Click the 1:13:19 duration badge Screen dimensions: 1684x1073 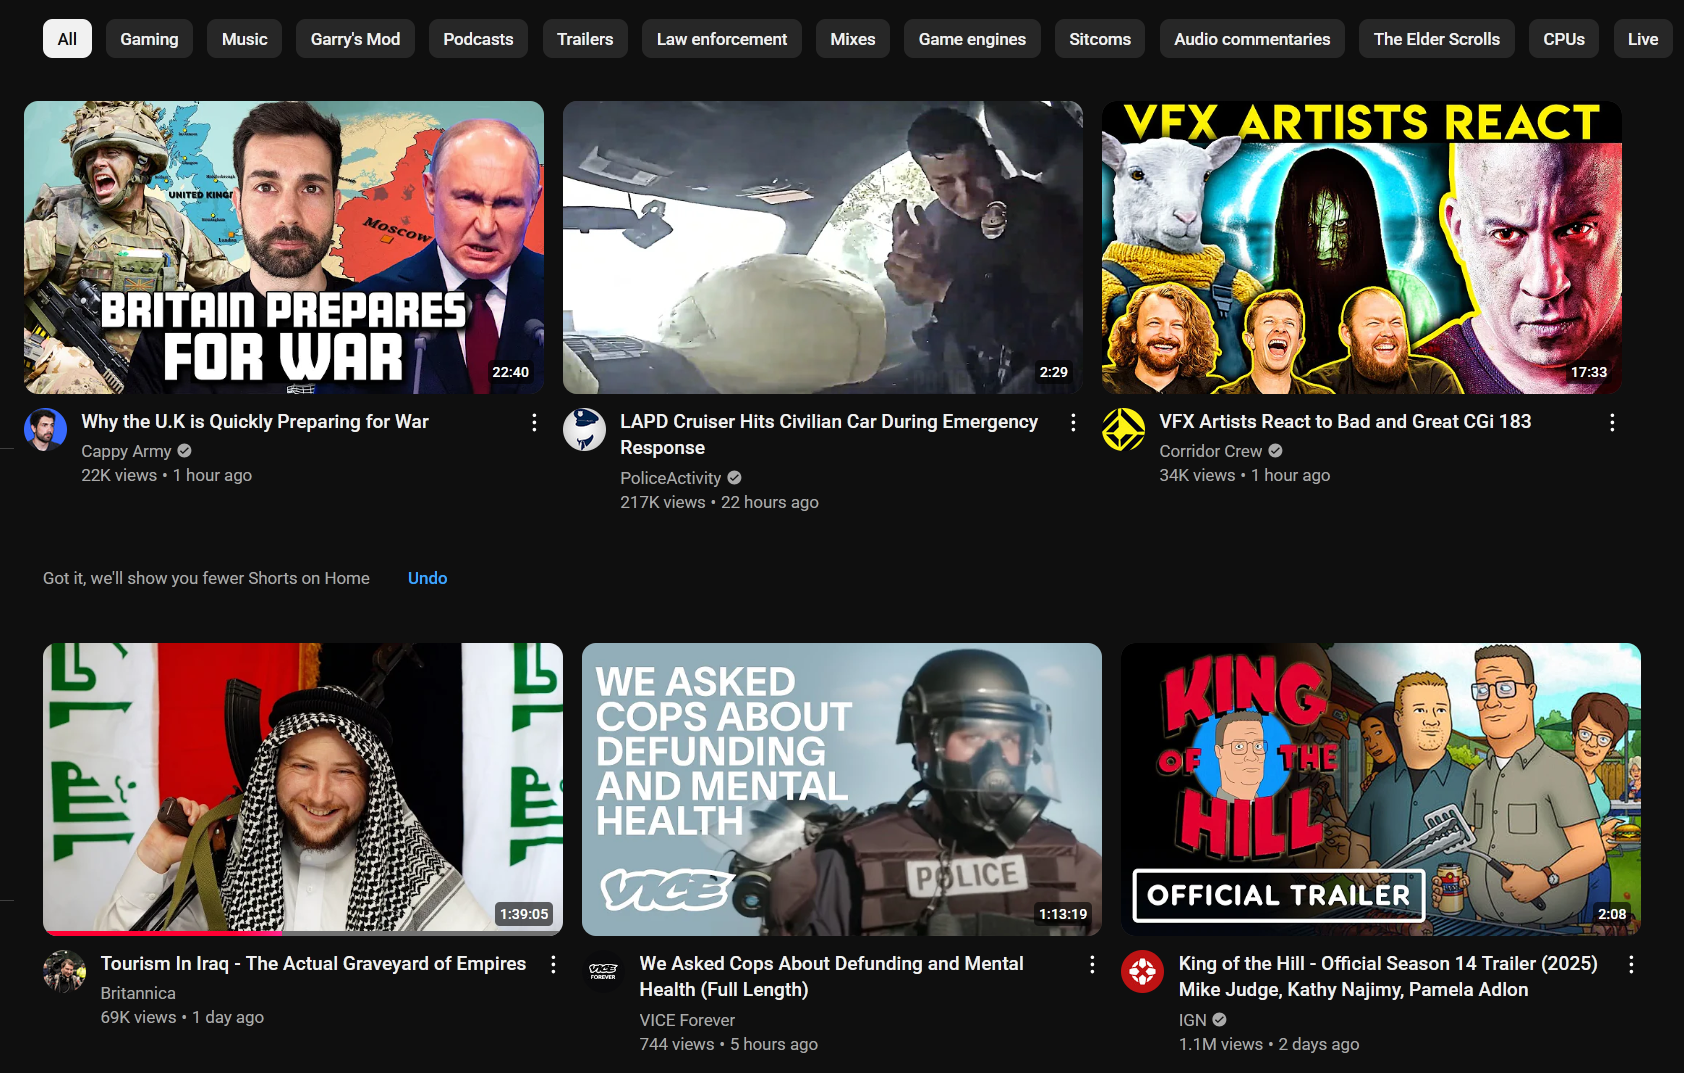(x=1063, y=914)
